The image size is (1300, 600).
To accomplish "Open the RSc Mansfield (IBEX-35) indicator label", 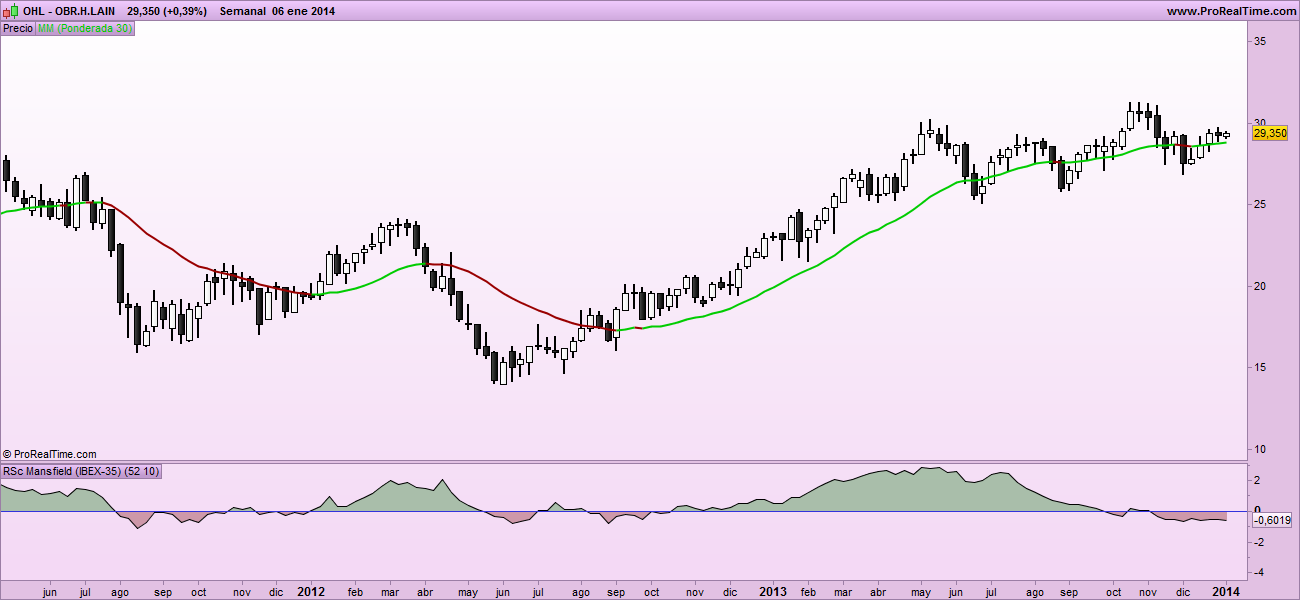I will tap(82, 471).
